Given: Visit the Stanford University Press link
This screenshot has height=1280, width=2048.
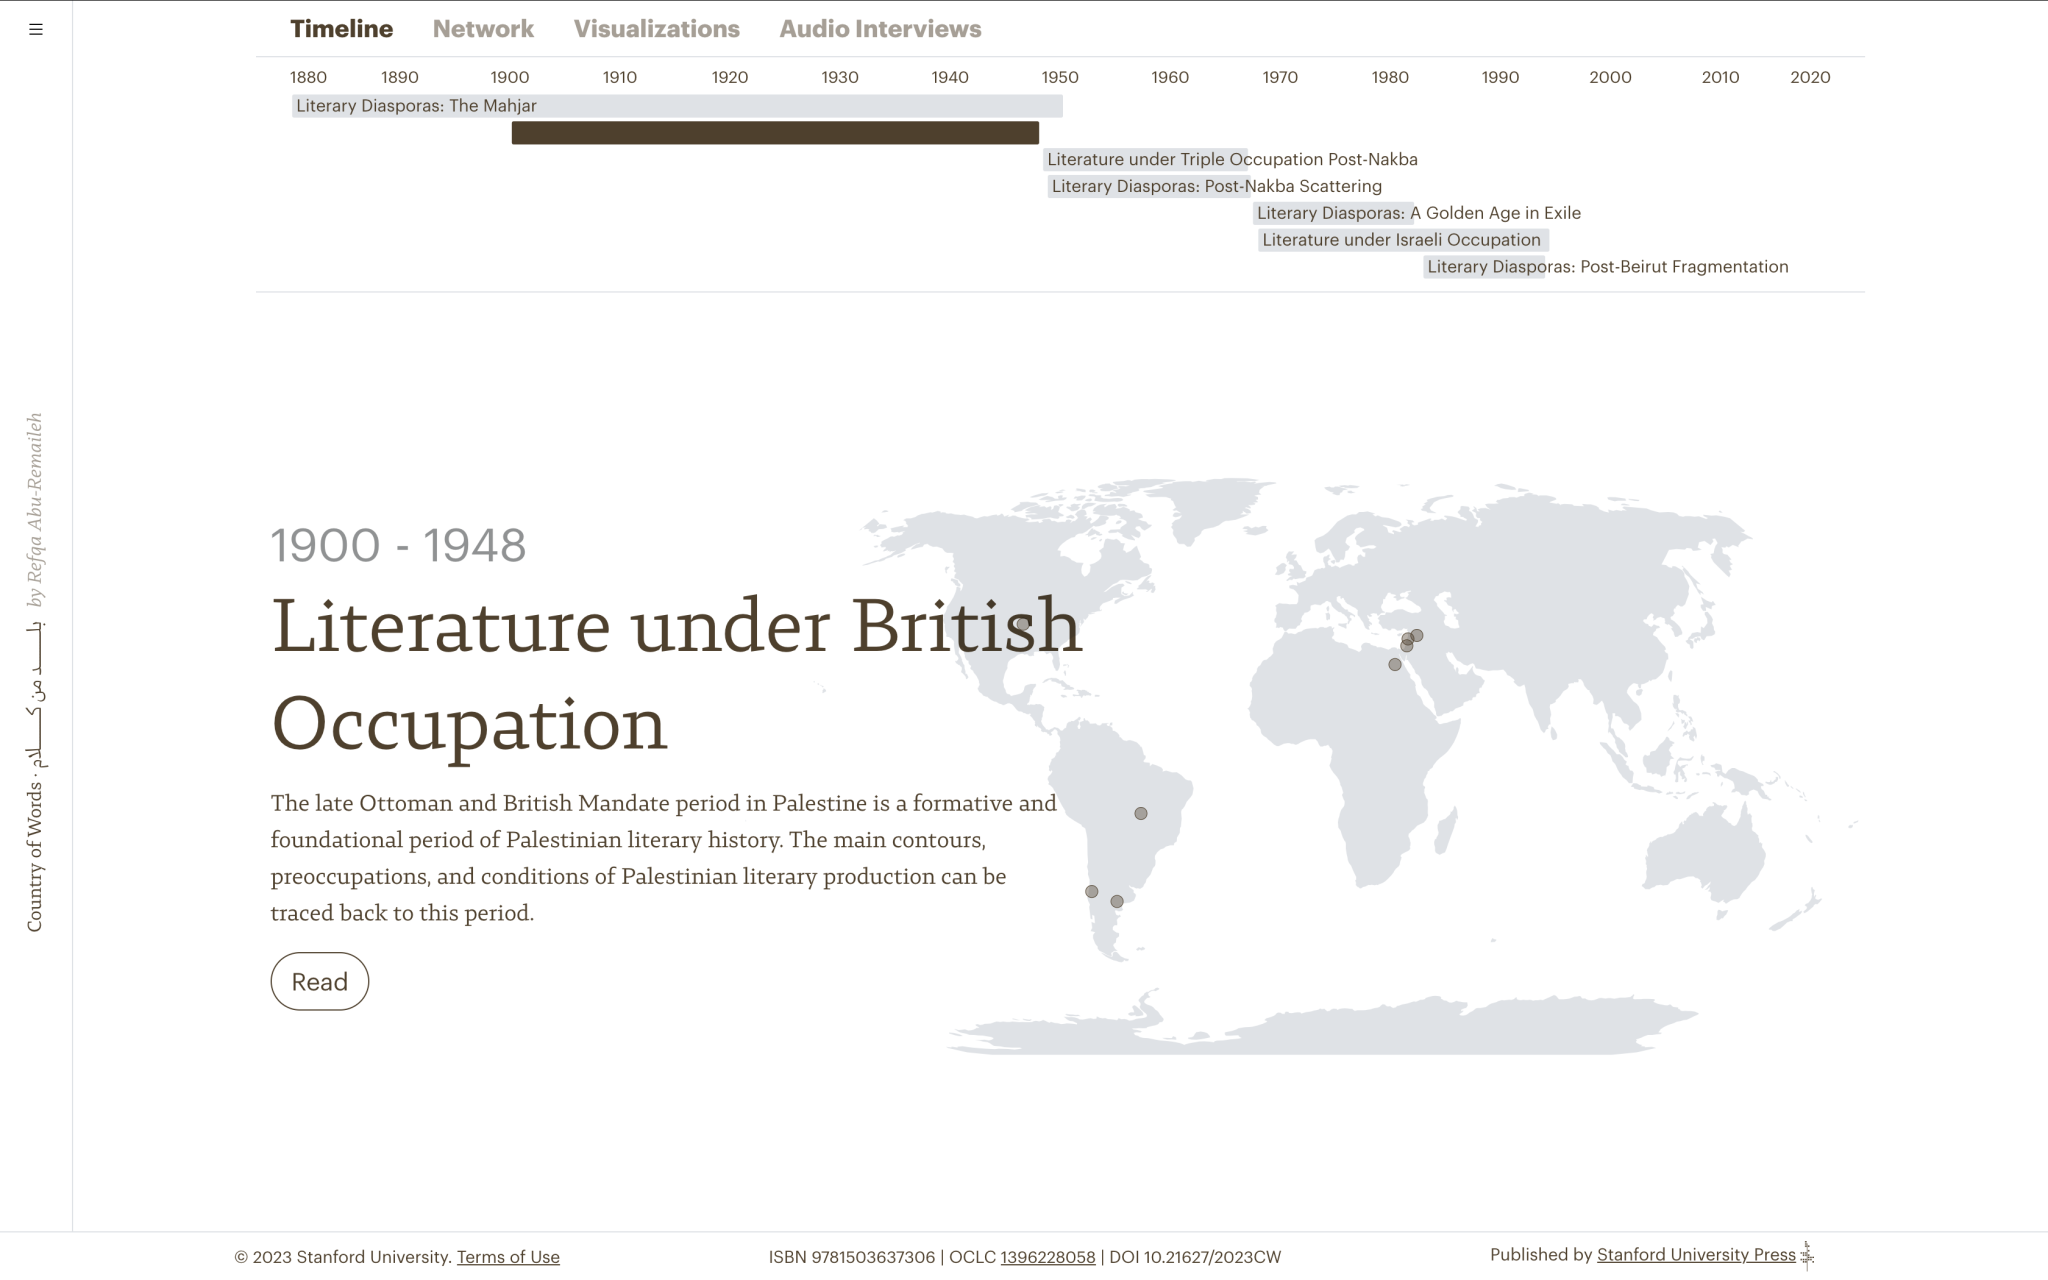Looking at the screenshot, I should click(x=1696, y=1255).
